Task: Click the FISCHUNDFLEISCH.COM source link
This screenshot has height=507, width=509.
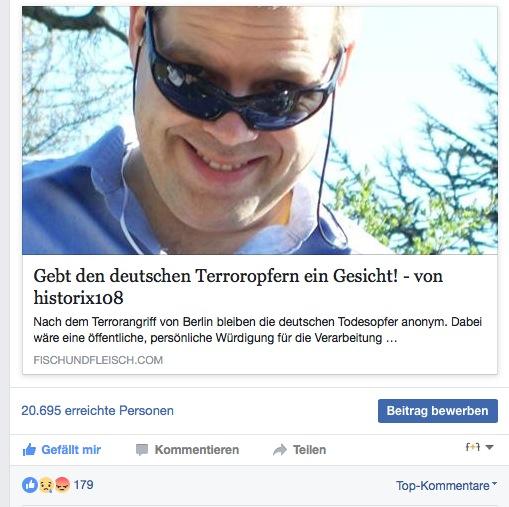Action: 98,360
